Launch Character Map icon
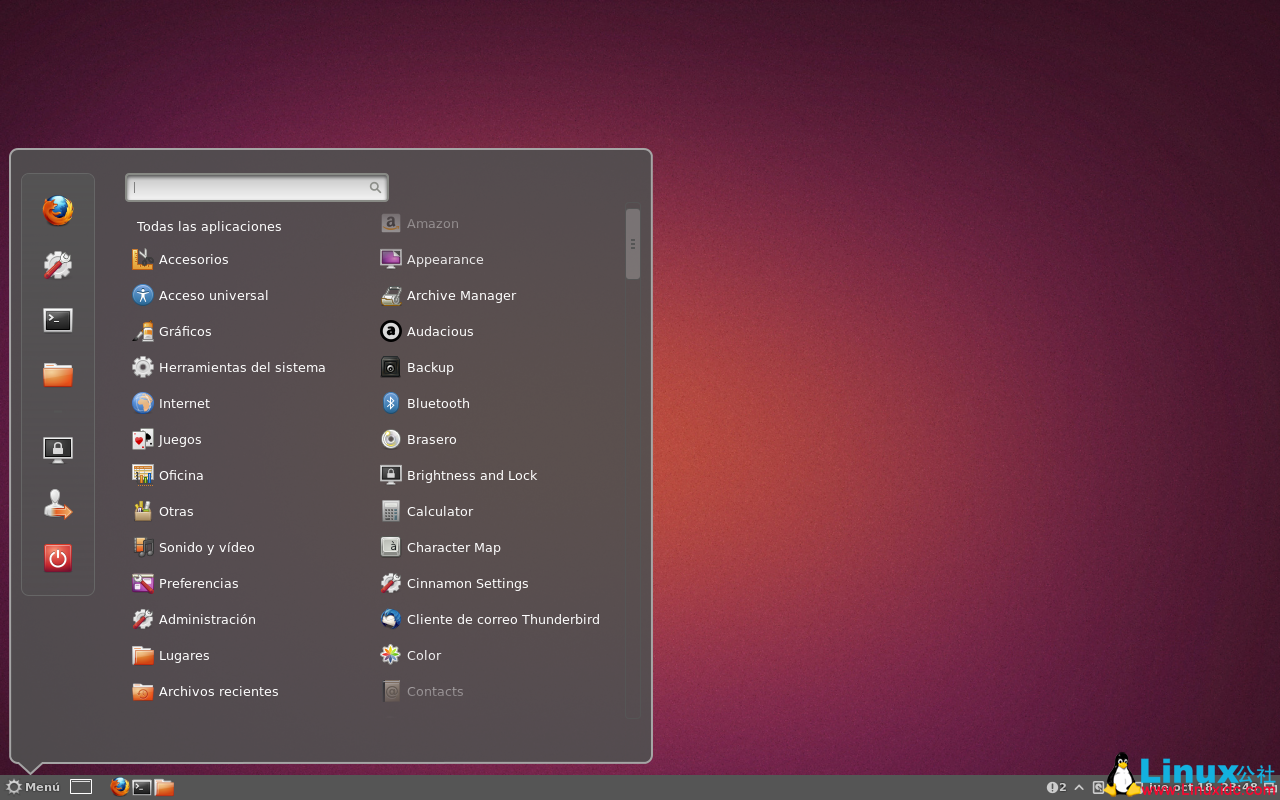This screenshot has width=1280, height=800. pyautogui.click(x=391, y=547)
